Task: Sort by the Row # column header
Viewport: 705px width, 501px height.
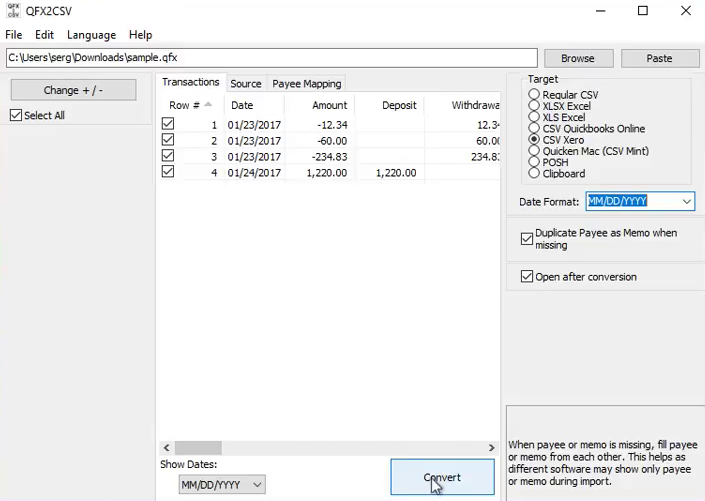Action: [190, 105]
